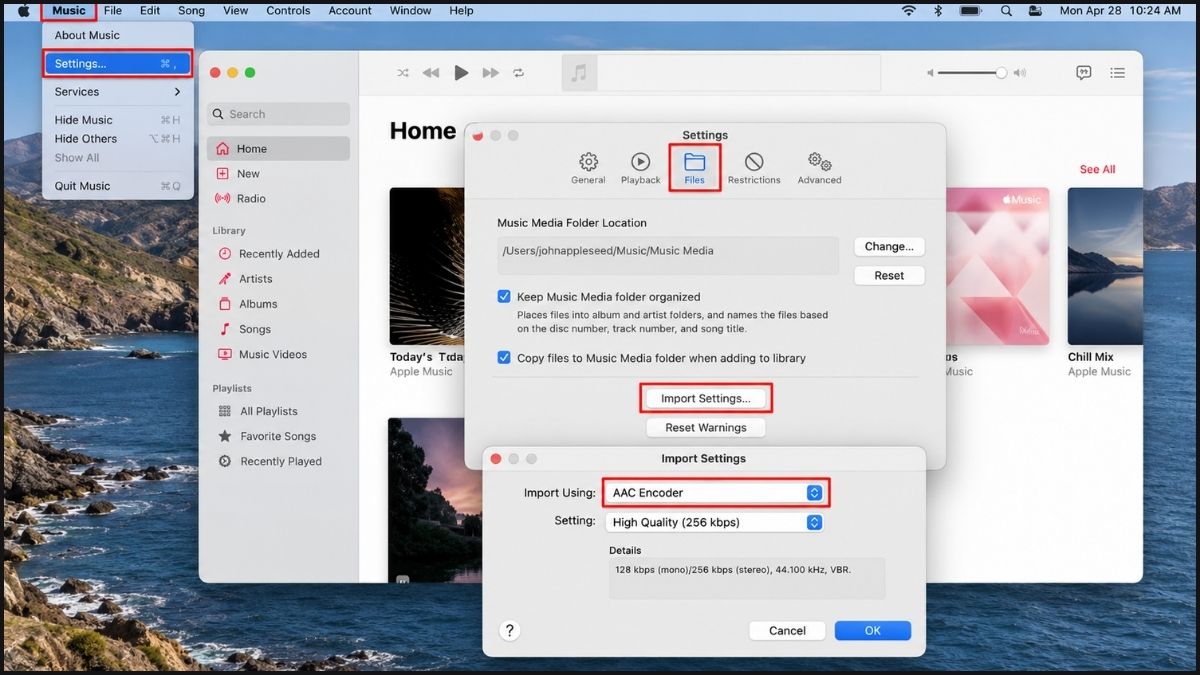Open Radio in the sidebar
The height and width of the screenshot is (675, 1200).
278,199
